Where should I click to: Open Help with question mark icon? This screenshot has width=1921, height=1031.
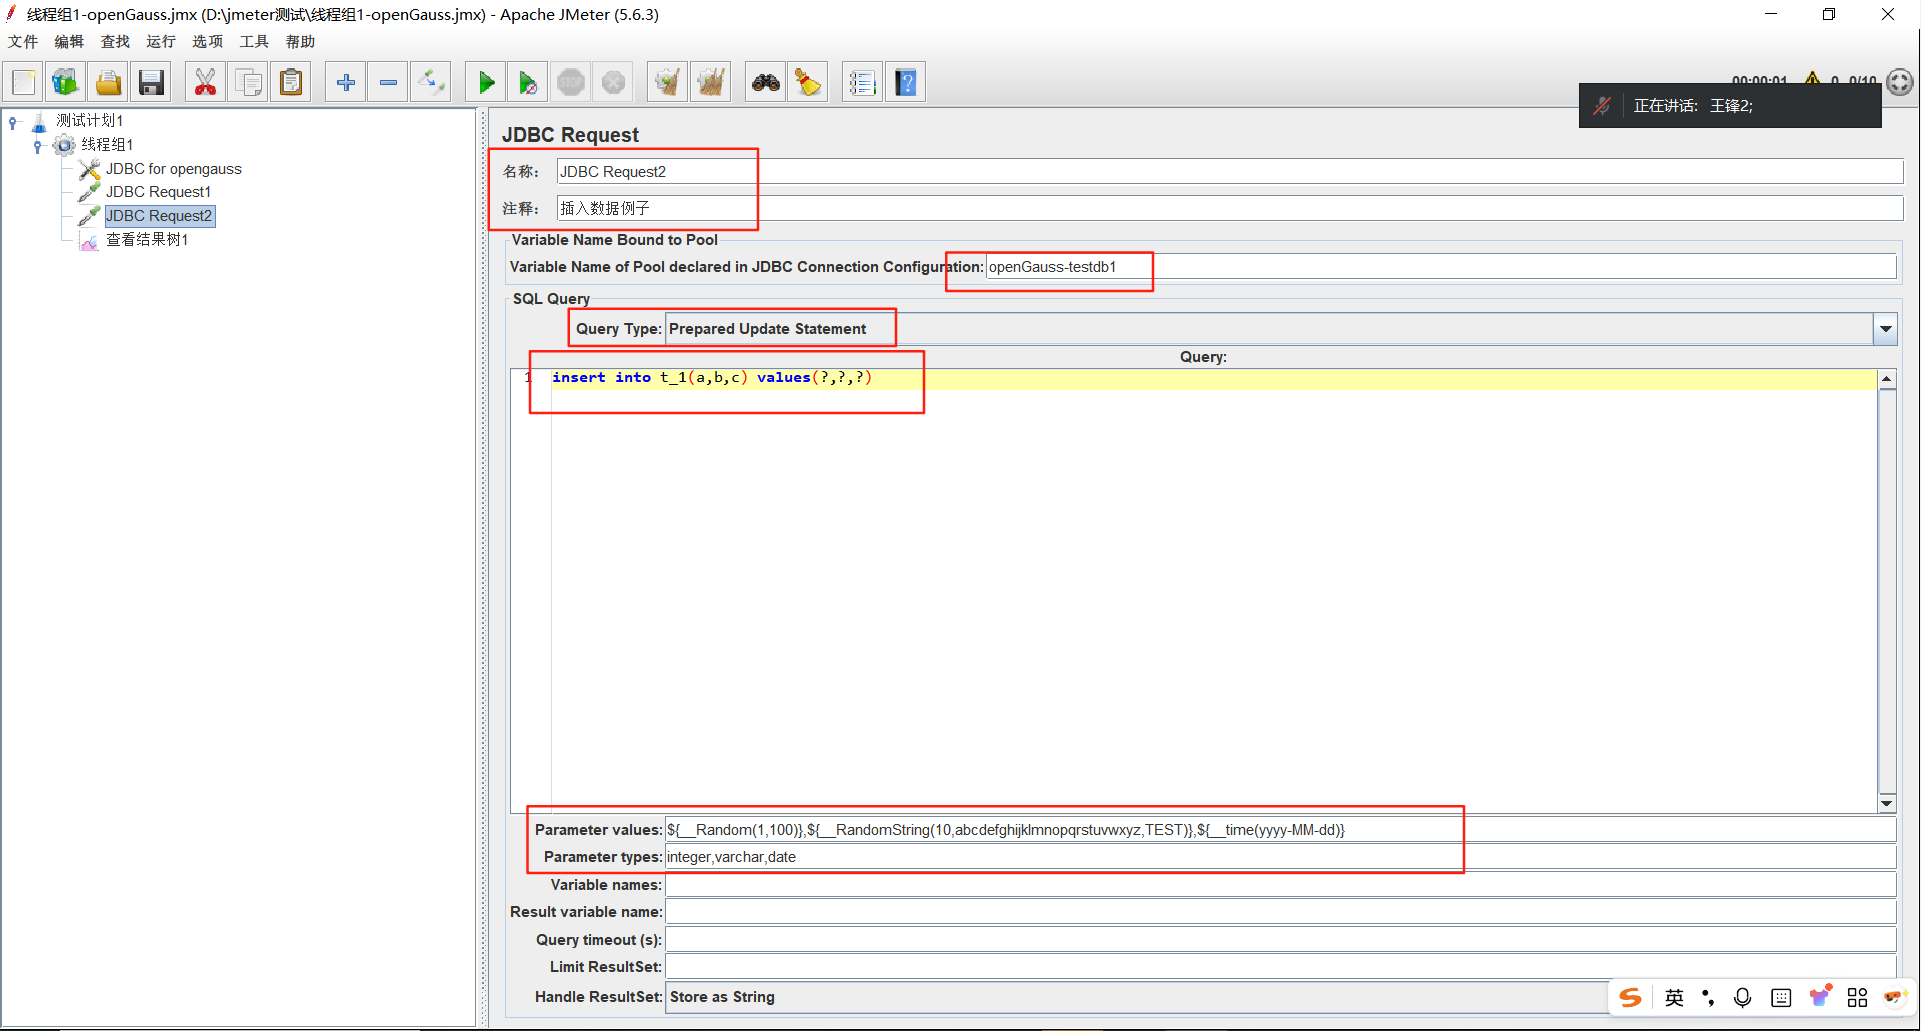coord(905,82)
